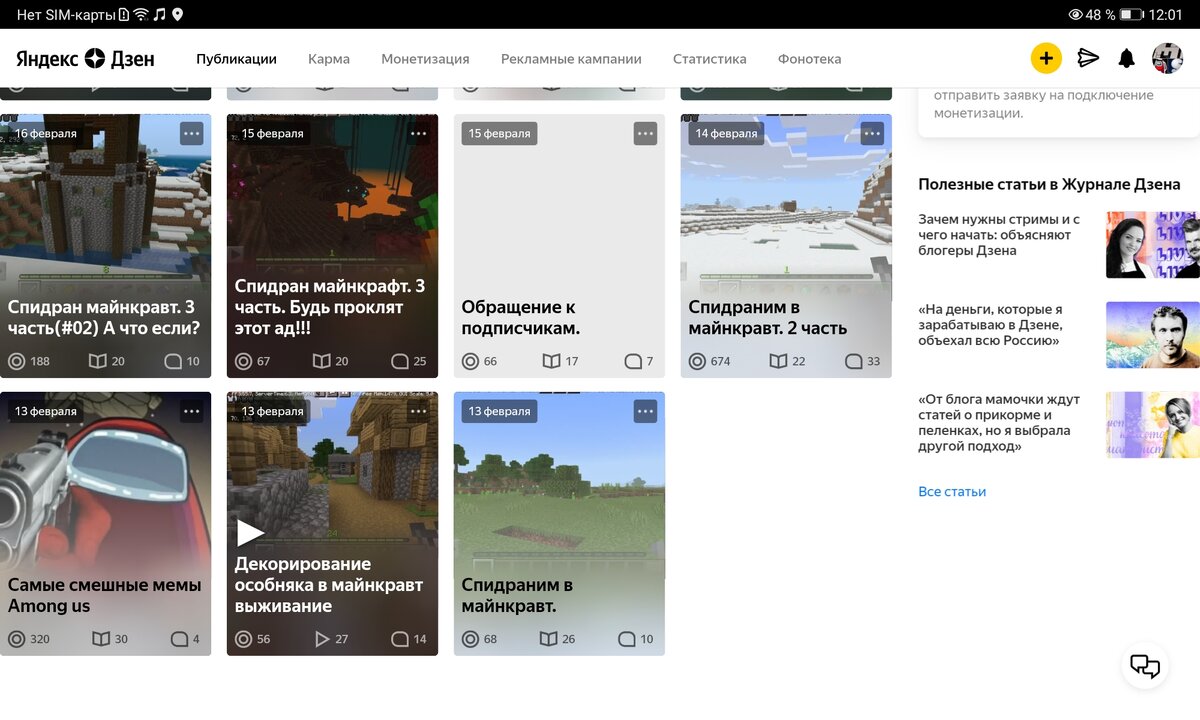Click the reads icon showing 17
Image resolution: width=1200 pixels, height=720 pixels.
(x=551, y=361)
